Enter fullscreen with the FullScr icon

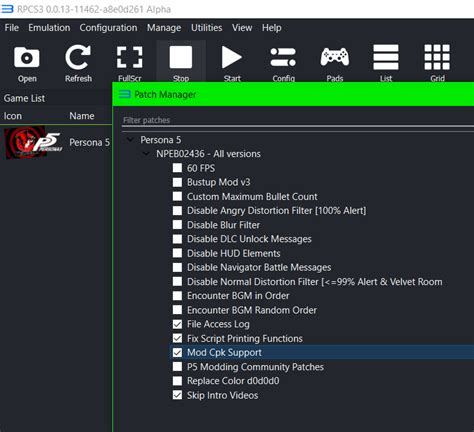pos(129,57)
